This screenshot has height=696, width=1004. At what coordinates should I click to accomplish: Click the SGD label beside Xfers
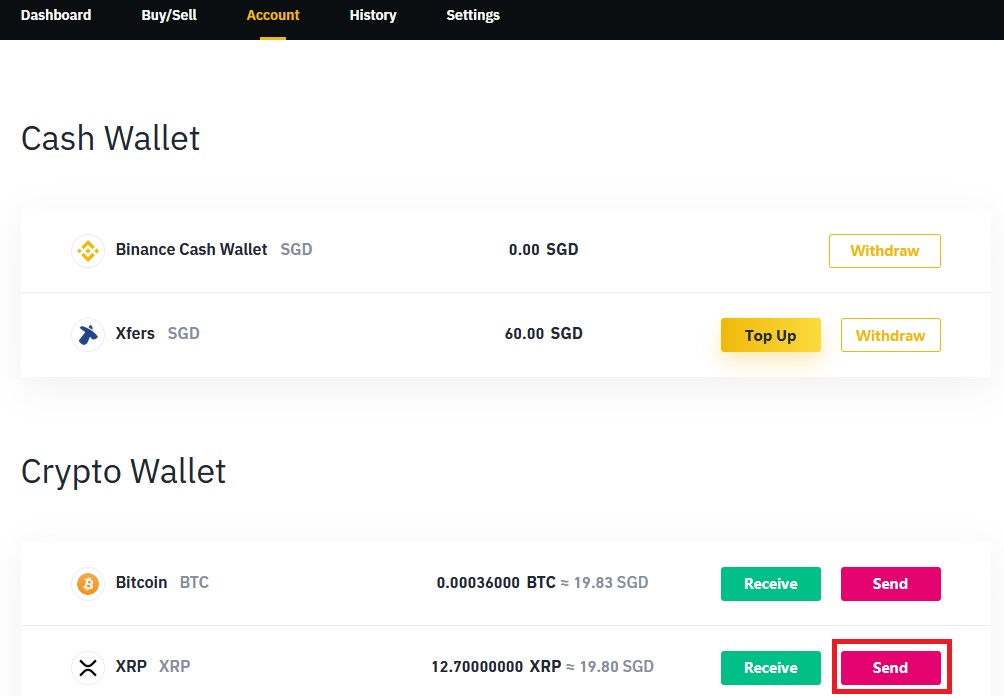pos(183,333)
